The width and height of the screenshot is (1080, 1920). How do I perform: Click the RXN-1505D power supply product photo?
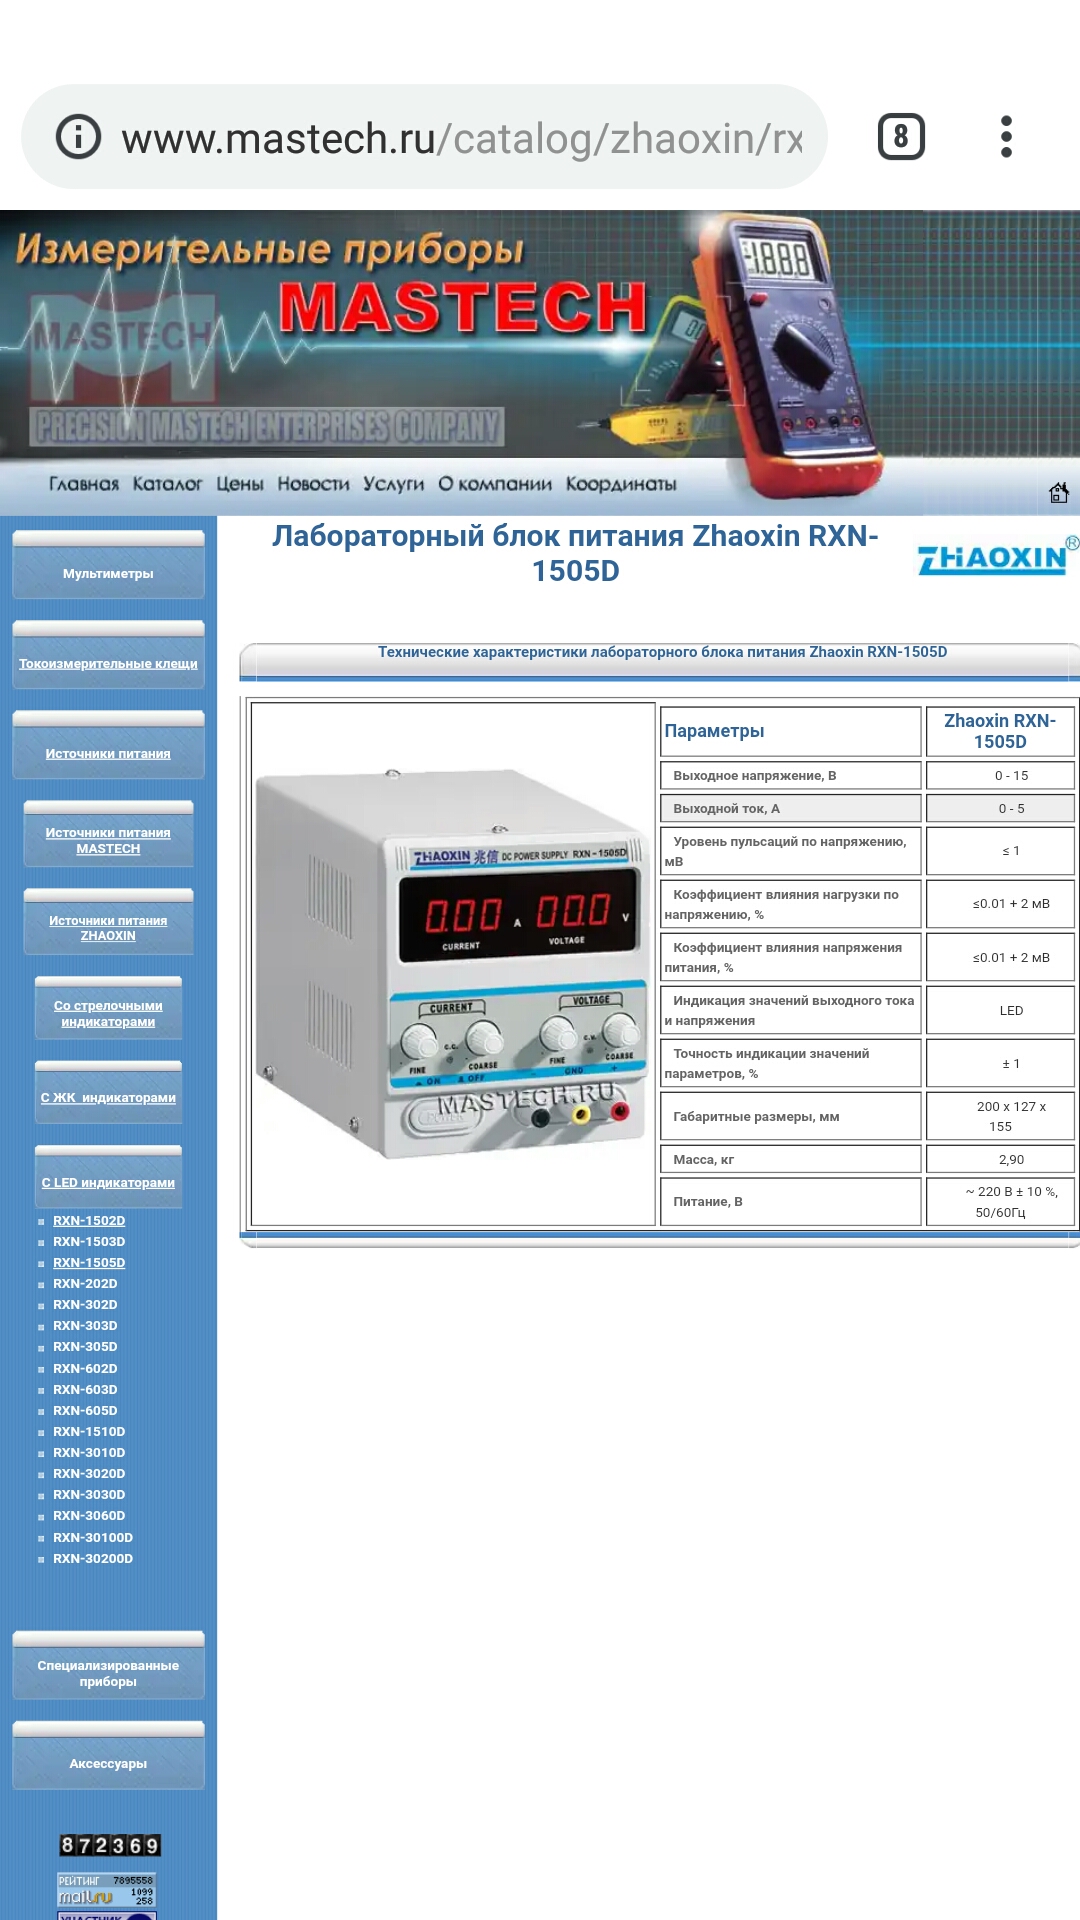click(453, 964)
